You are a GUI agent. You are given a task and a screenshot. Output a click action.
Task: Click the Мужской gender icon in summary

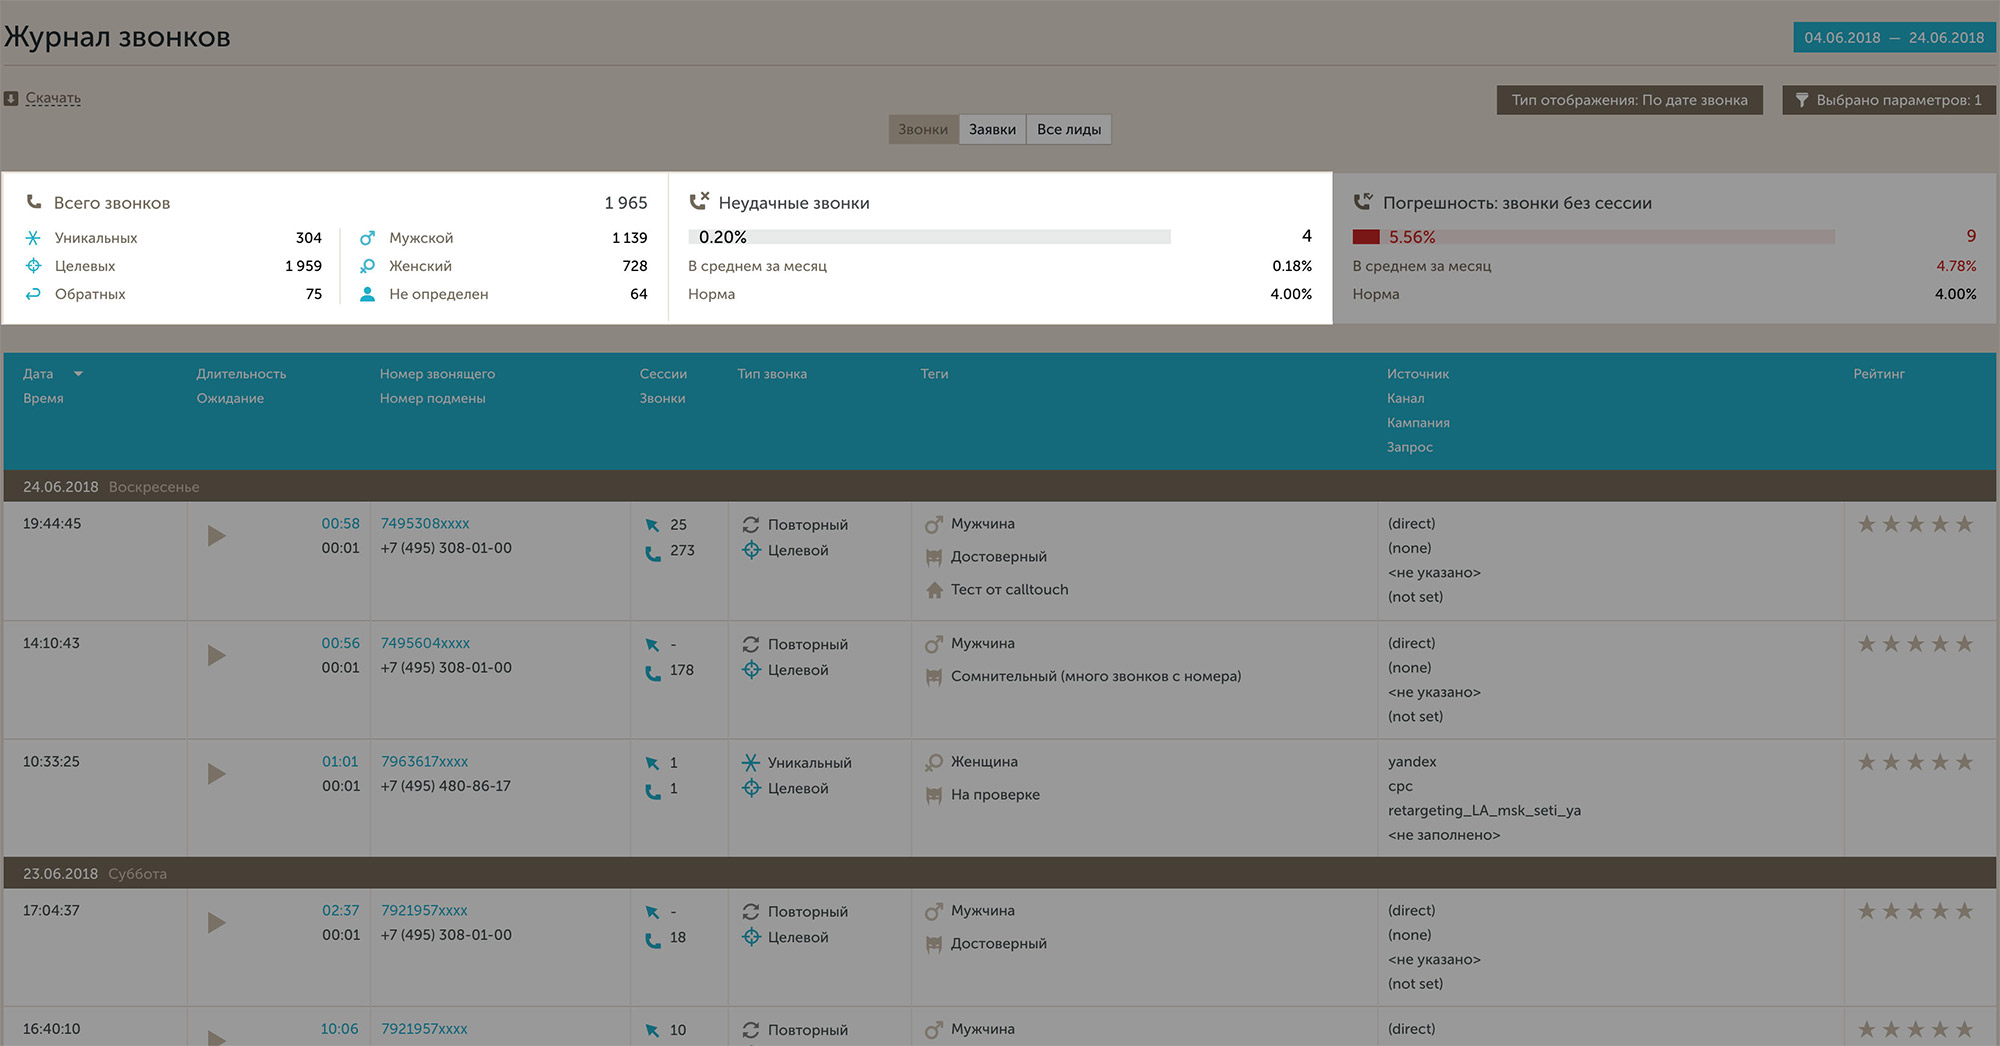click(367, 238)
